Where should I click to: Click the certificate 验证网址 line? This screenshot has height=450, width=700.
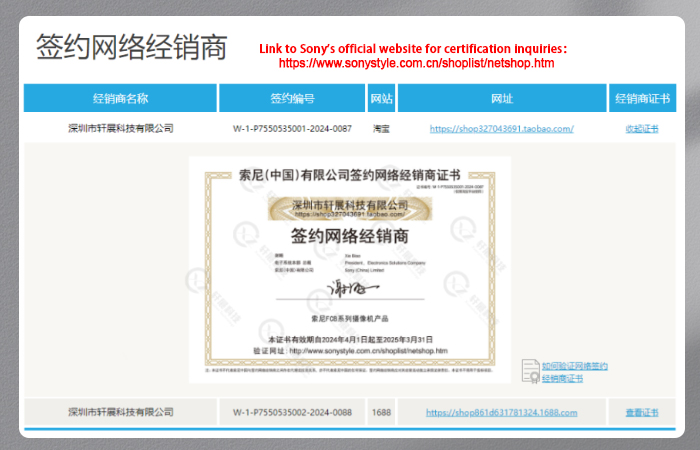point(350,351)
